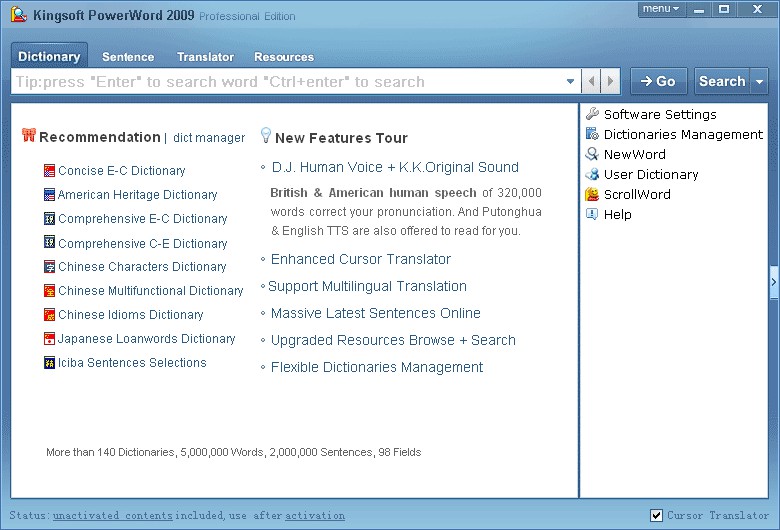
Task: Open the dict manager link
Action: coord(209,137)
